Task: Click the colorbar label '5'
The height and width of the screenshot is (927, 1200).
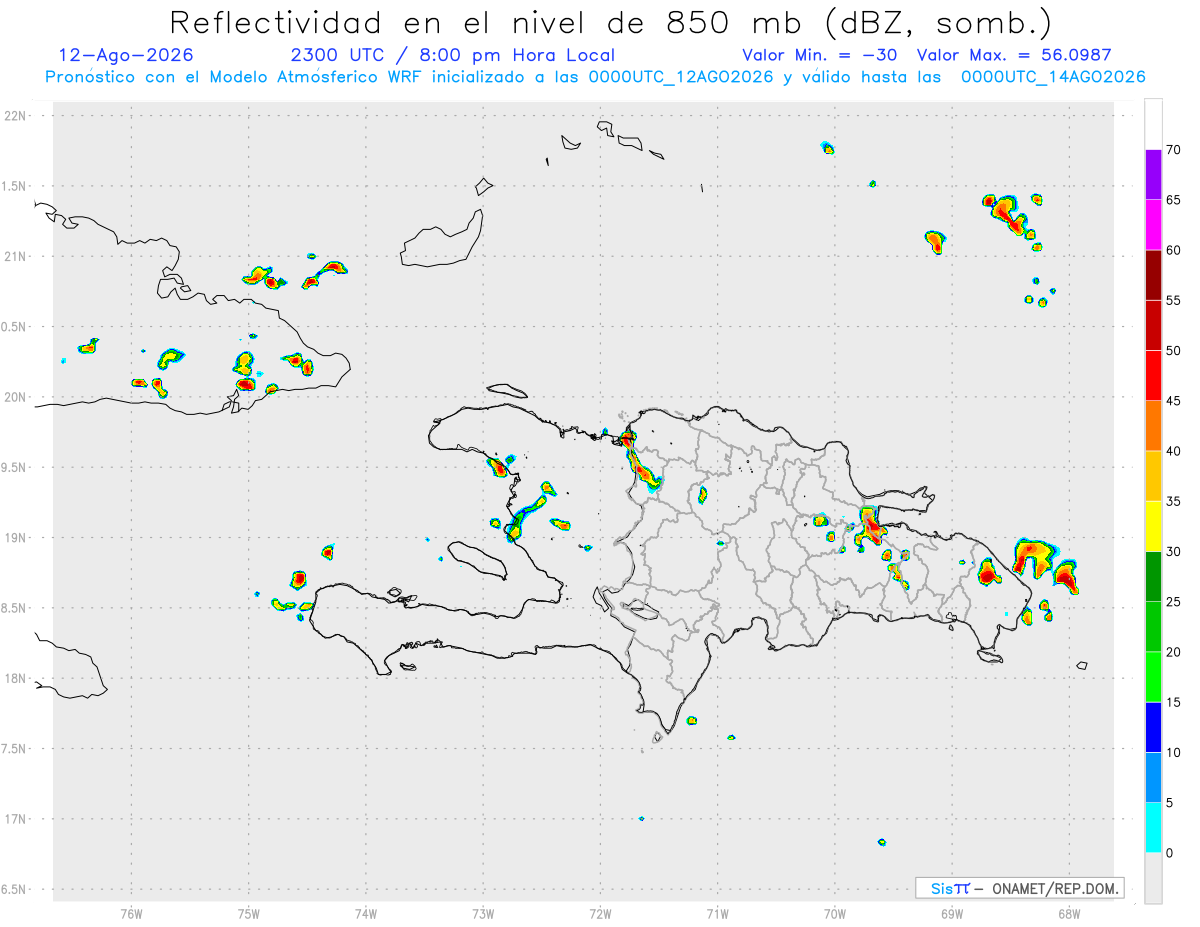Action: click(x=1169, y=803)
